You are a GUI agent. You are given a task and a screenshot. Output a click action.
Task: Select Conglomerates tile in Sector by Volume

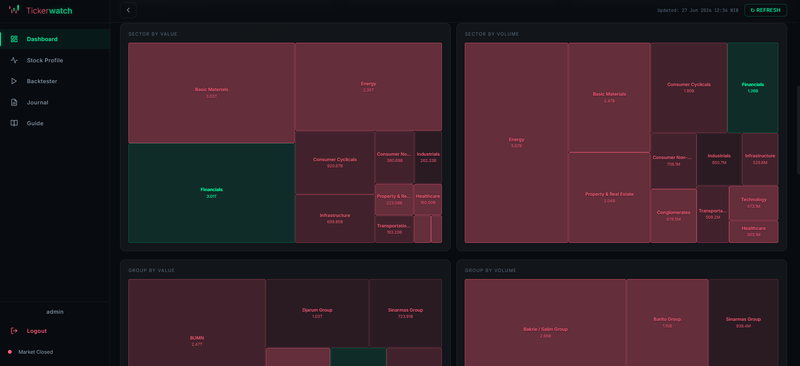(x=673, y=216)
